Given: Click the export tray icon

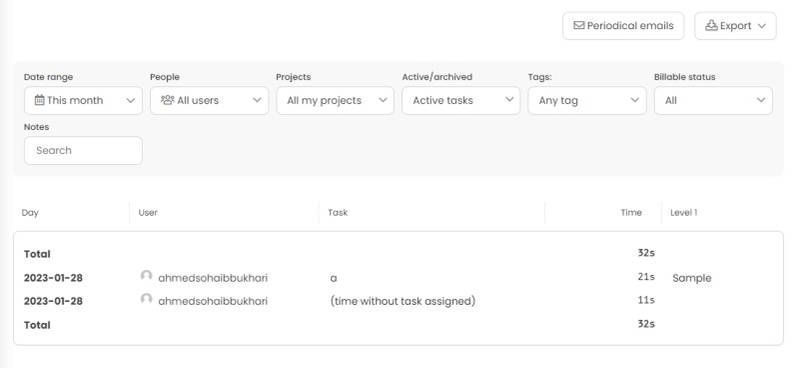Looking at the screenshot, I should point(711,25).
